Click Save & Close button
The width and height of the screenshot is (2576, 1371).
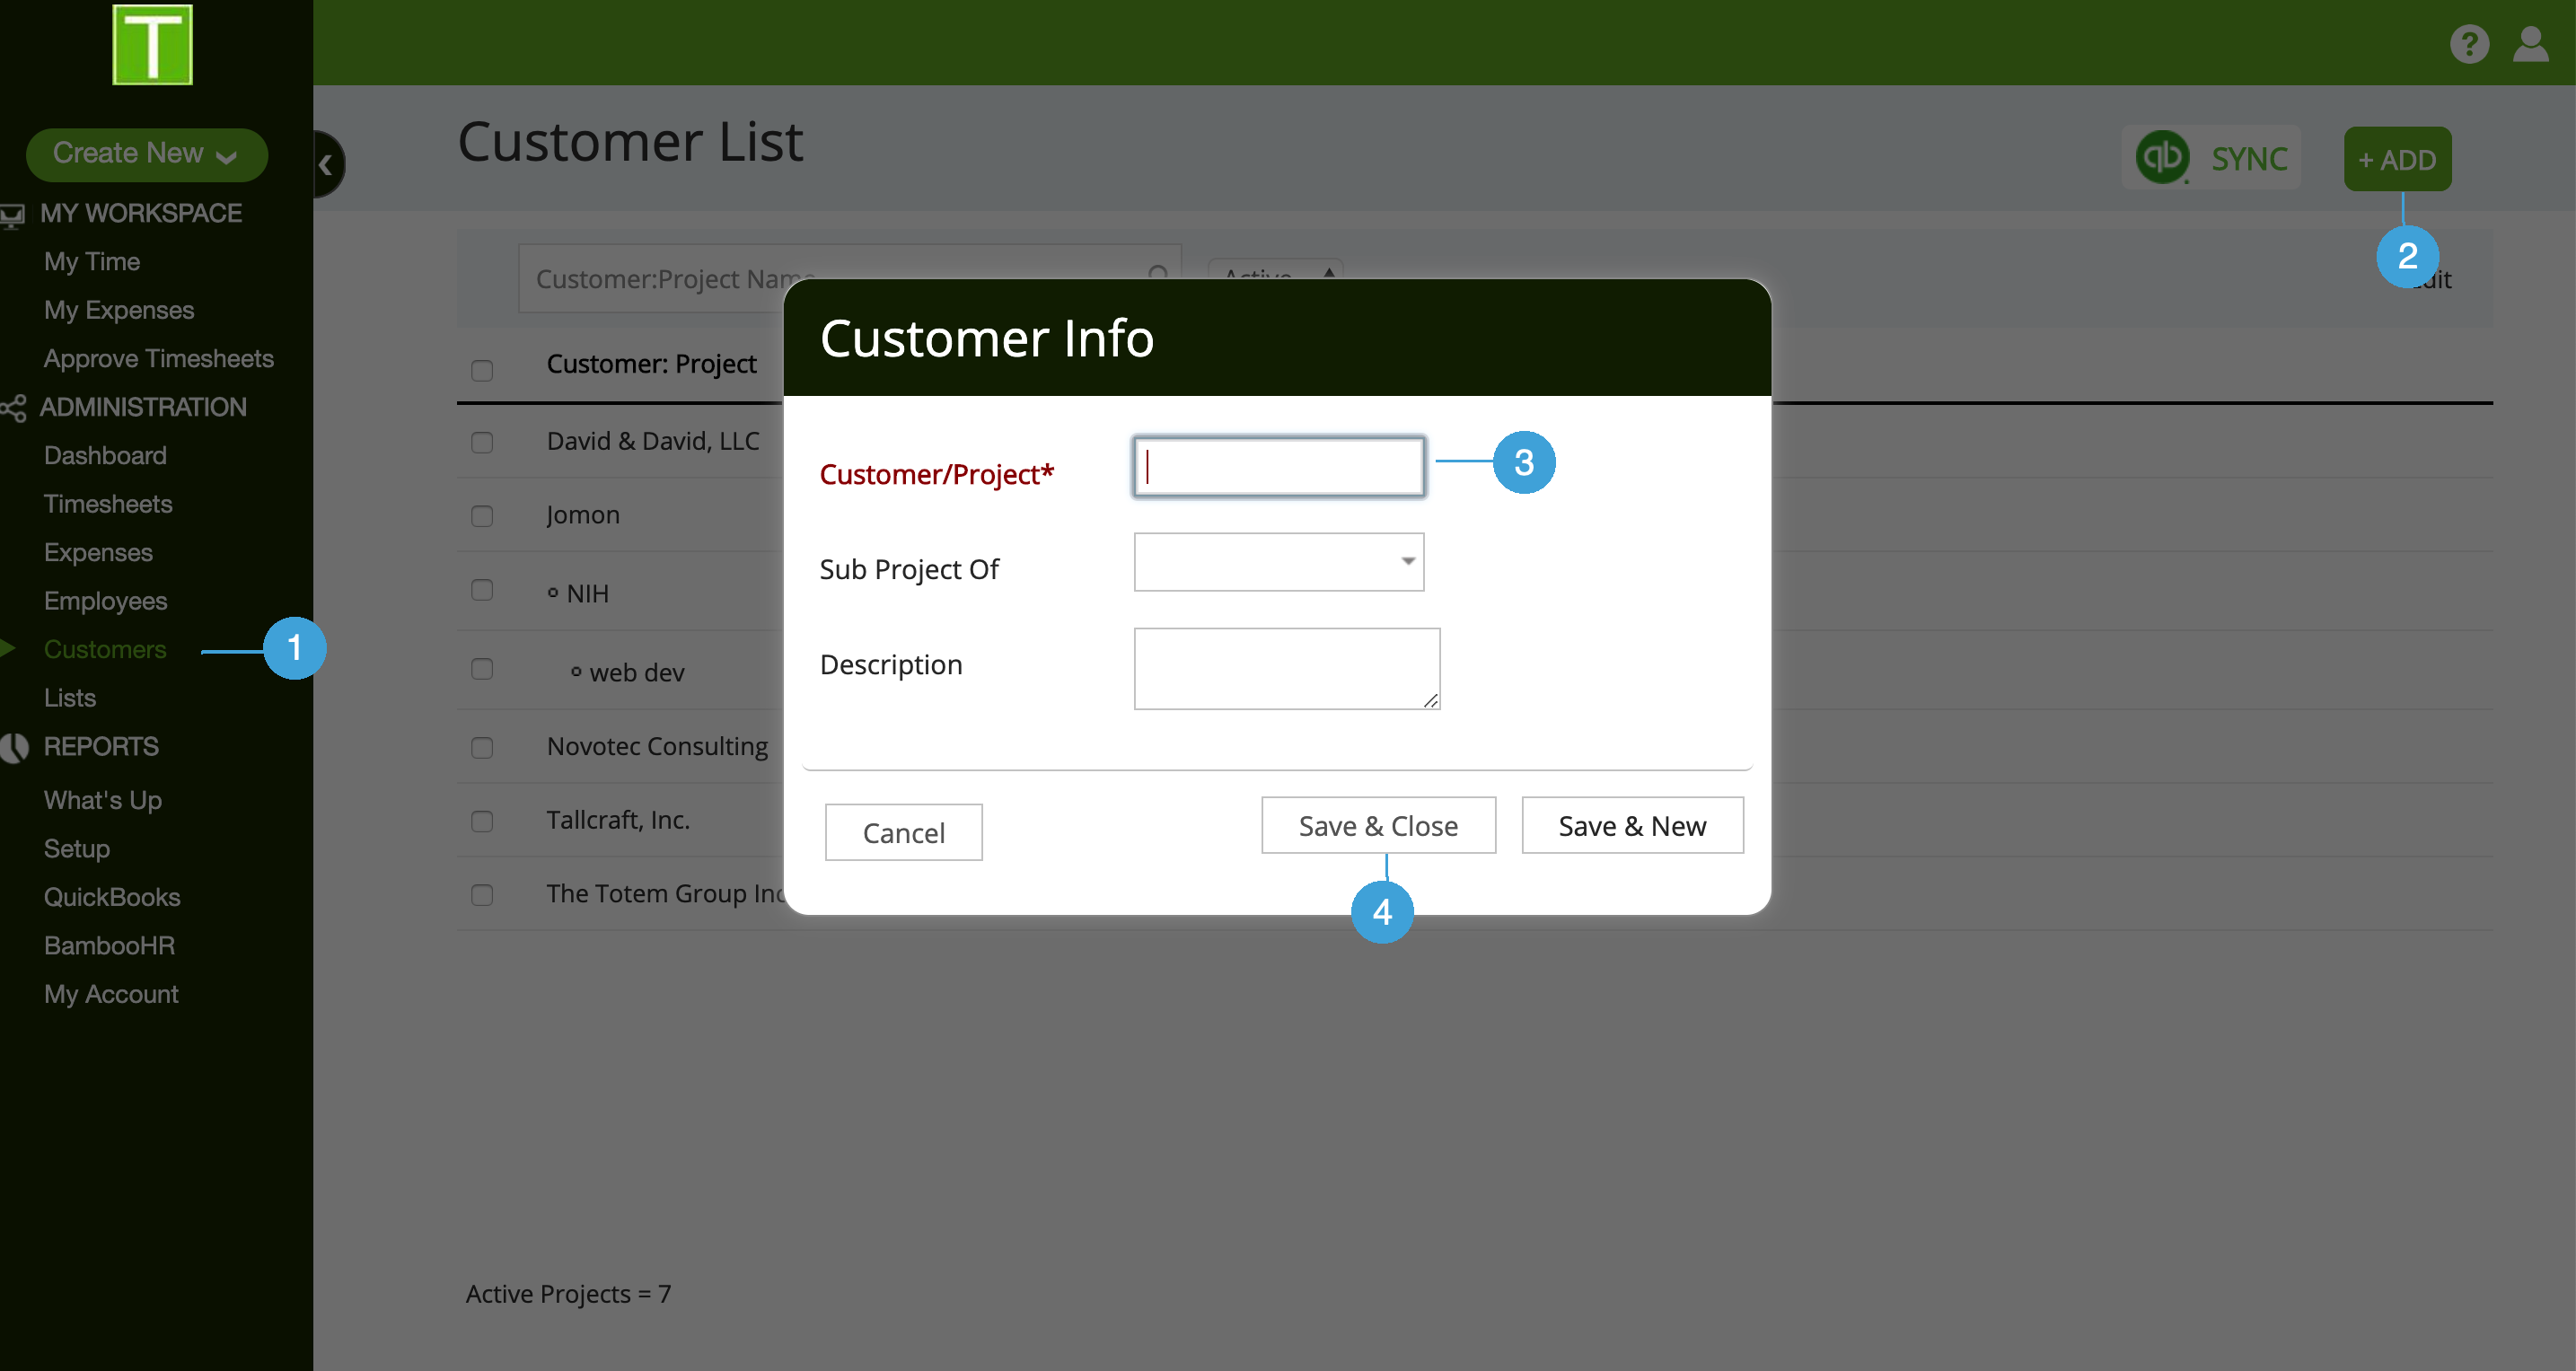coord(1378,825)
